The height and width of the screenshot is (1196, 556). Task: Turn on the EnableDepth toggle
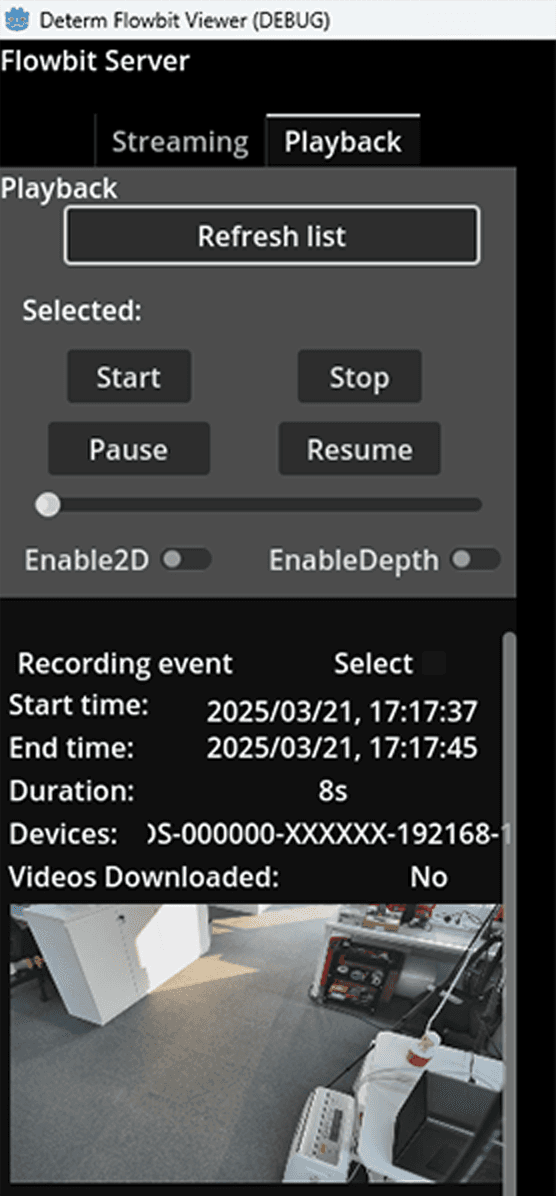pyautogui.click(x=476, y=560)
